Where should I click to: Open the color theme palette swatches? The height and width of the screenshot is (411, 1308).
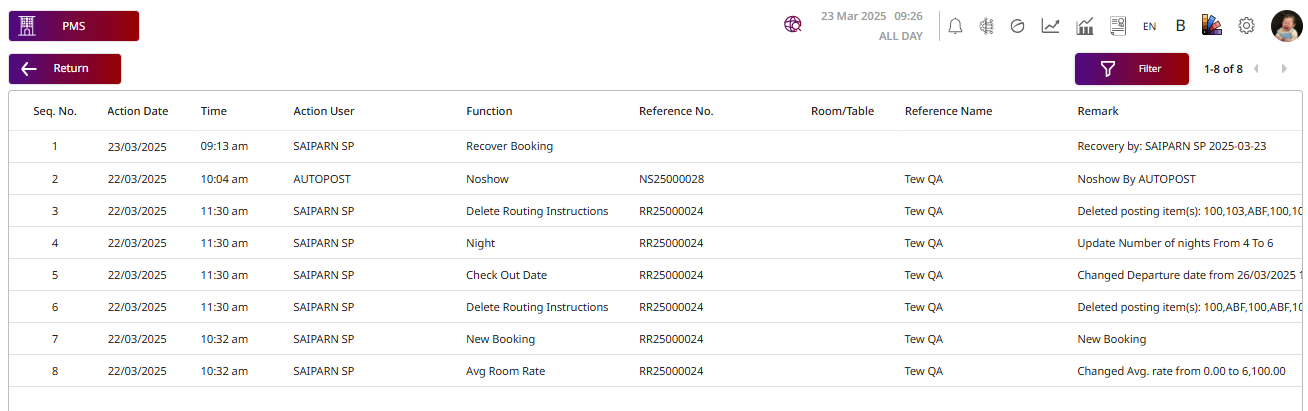[x=1212, y=26]
